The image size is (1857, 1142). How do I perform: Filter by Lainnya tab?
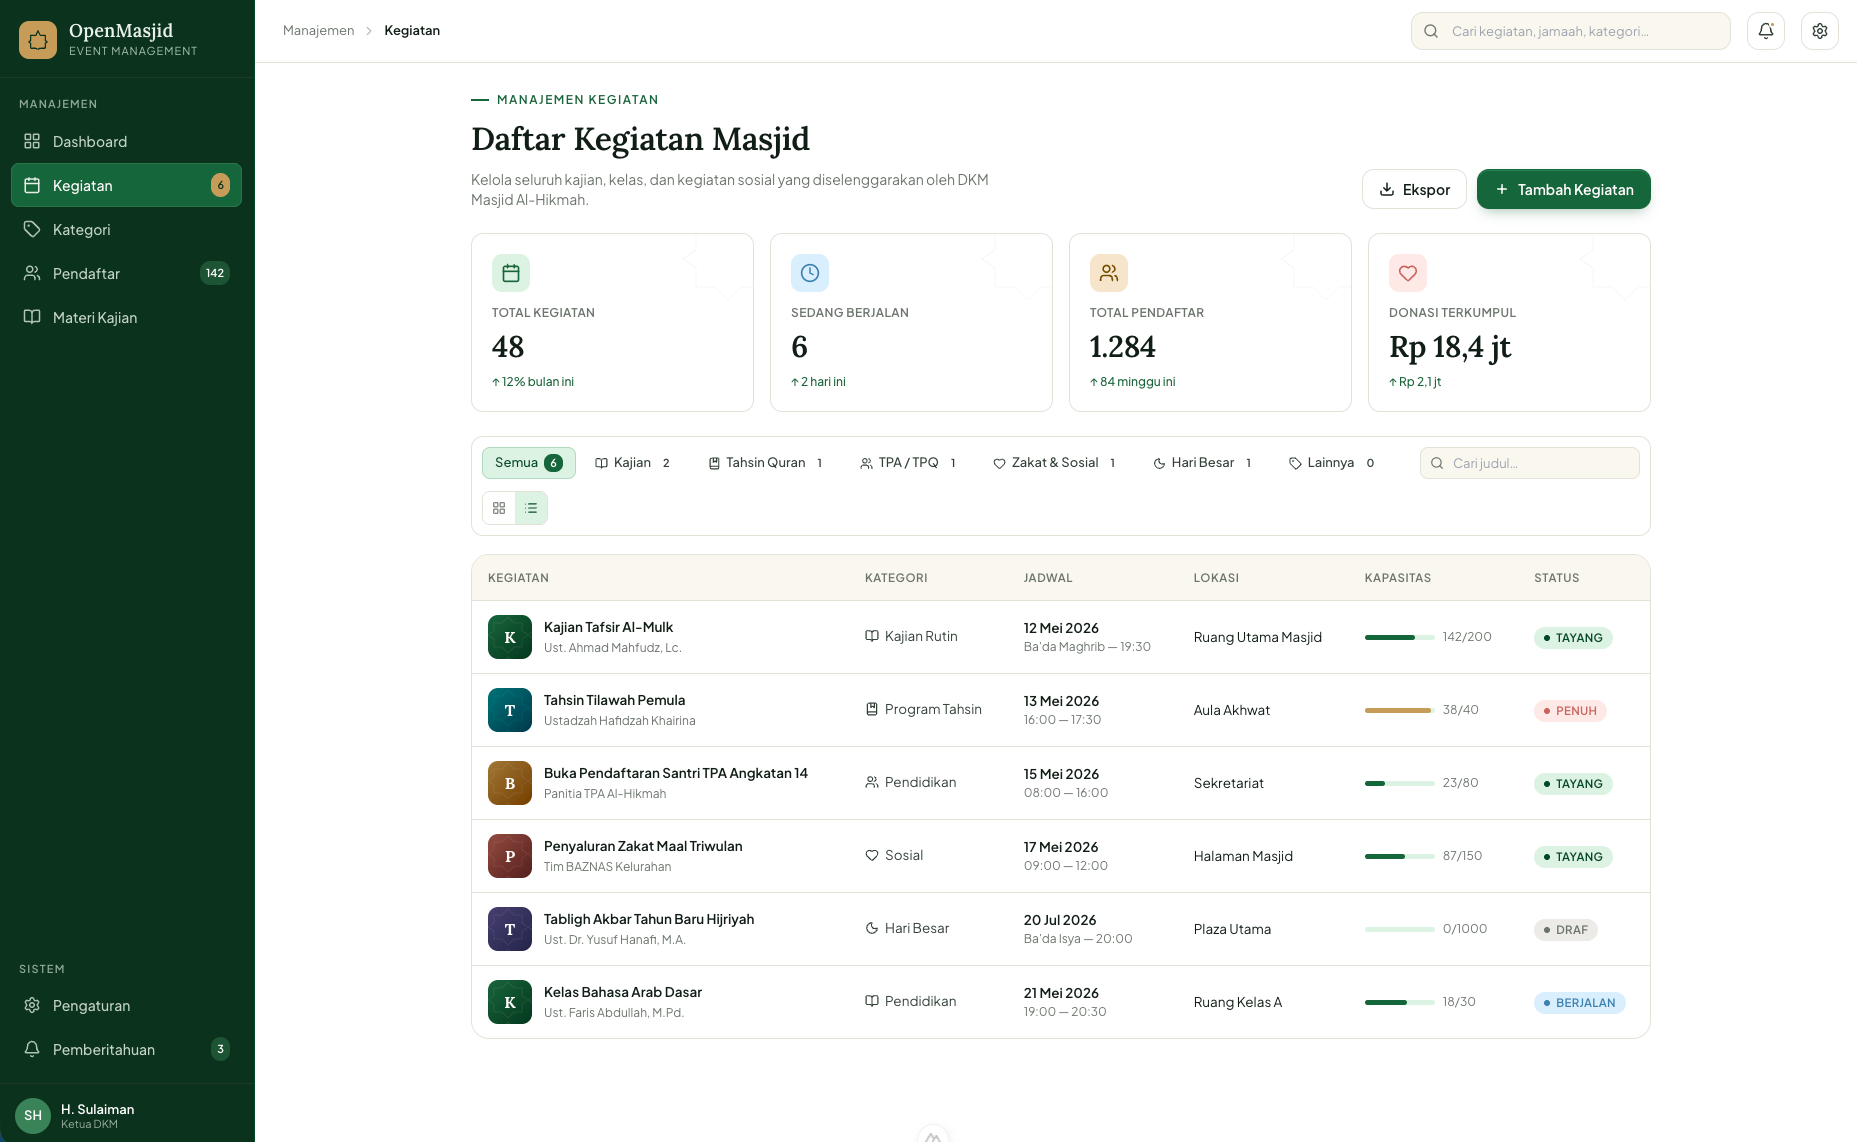(x=1331, y=463)
